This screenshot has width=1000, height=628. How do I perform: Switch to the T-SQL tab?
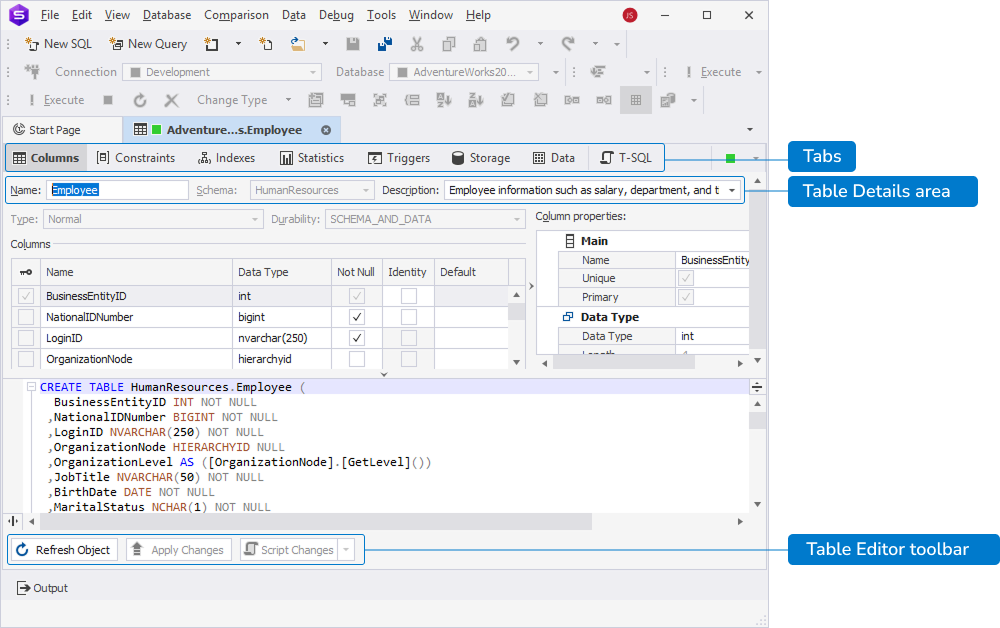[x=626, y=158]
